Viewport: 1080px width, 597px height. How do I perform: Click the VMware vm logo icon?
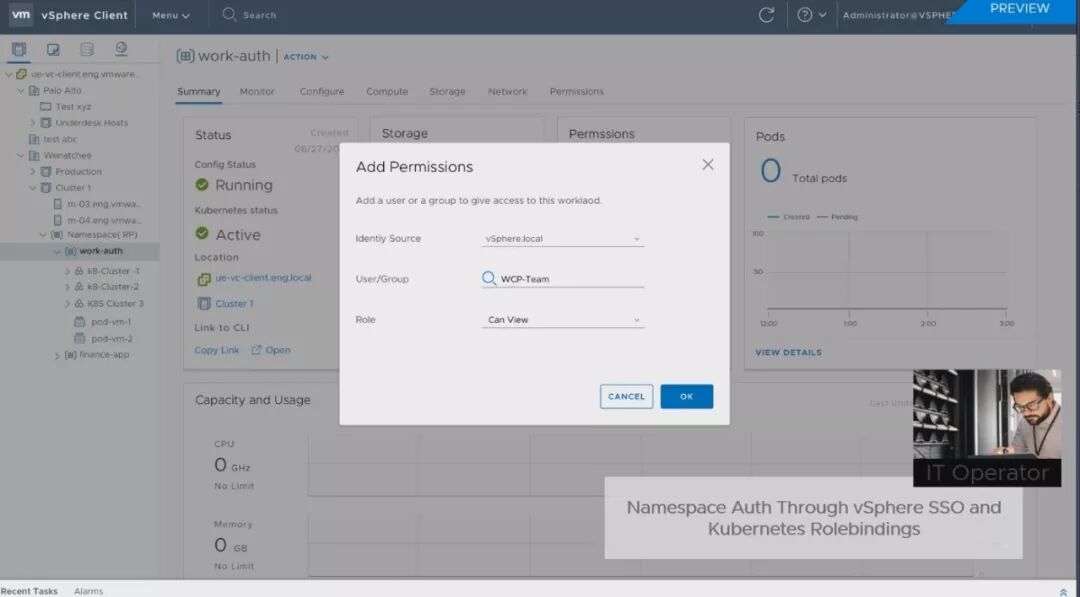21,14
